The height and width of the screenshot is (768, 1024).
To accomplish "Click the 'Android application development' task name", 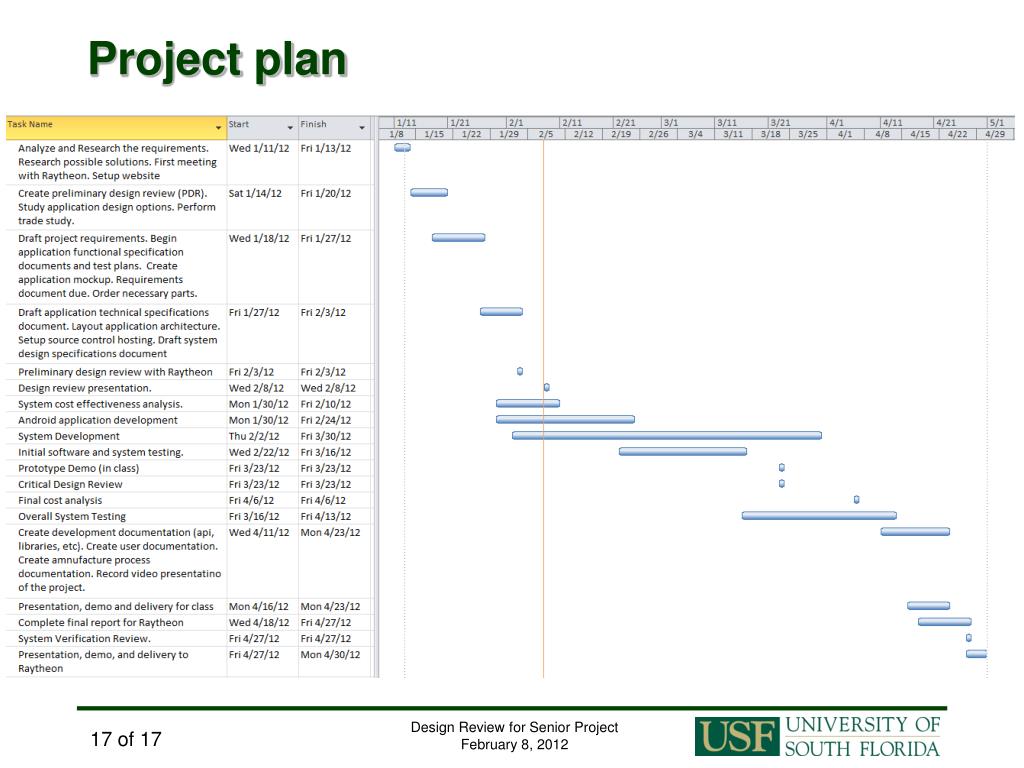I will 98,420.
